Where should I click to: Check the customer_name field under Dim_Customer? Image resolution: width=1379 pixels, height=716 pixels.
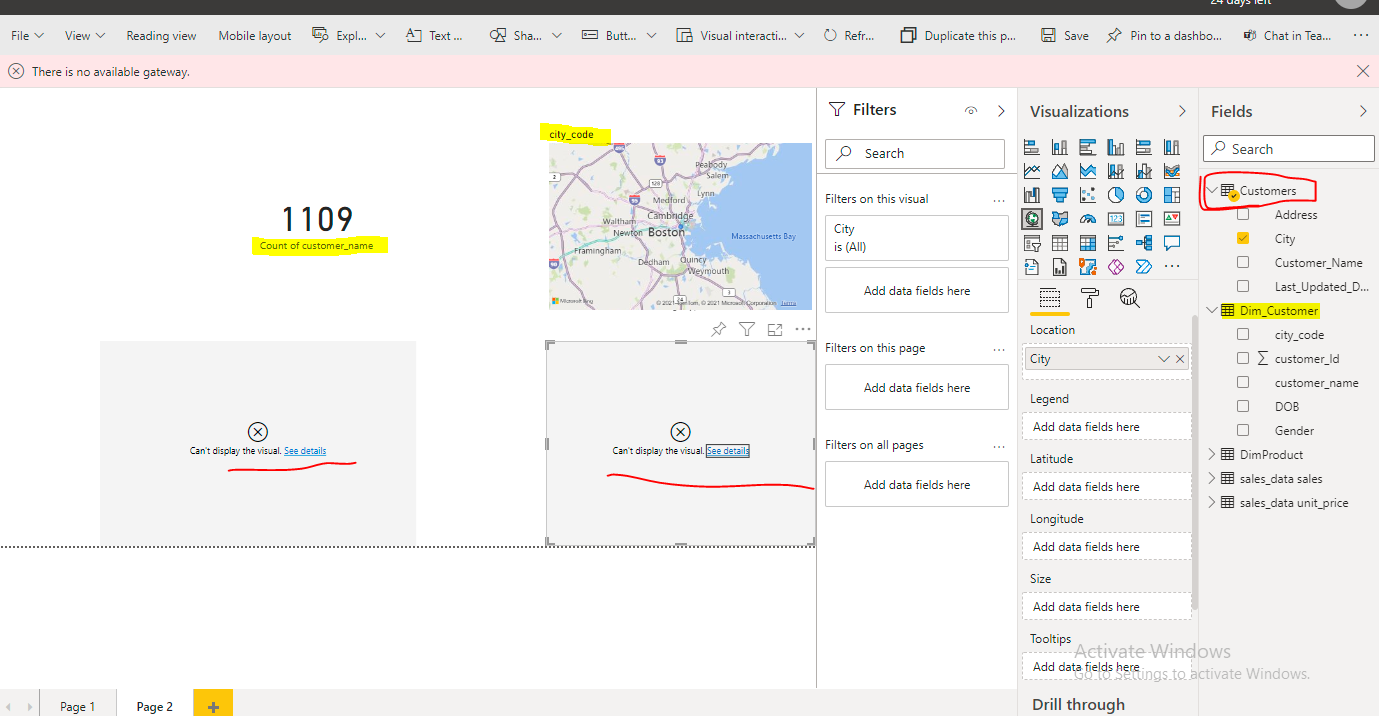(1243, 383)
